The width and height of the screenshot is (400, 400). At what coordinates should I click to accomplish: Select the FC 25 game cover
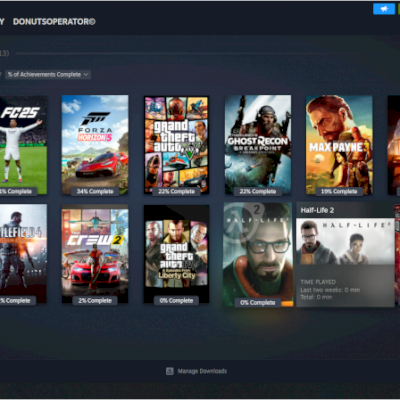(23, 145)
